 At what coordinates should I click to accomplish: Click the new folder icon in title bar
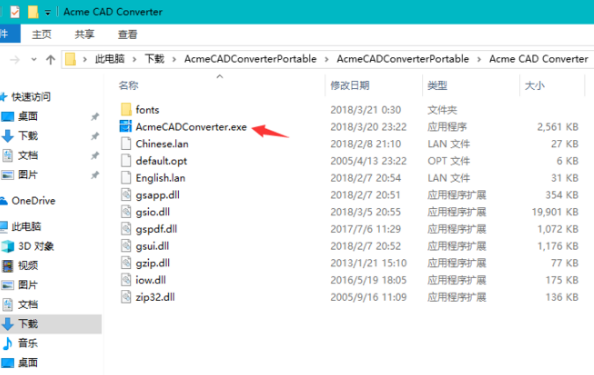33,12
